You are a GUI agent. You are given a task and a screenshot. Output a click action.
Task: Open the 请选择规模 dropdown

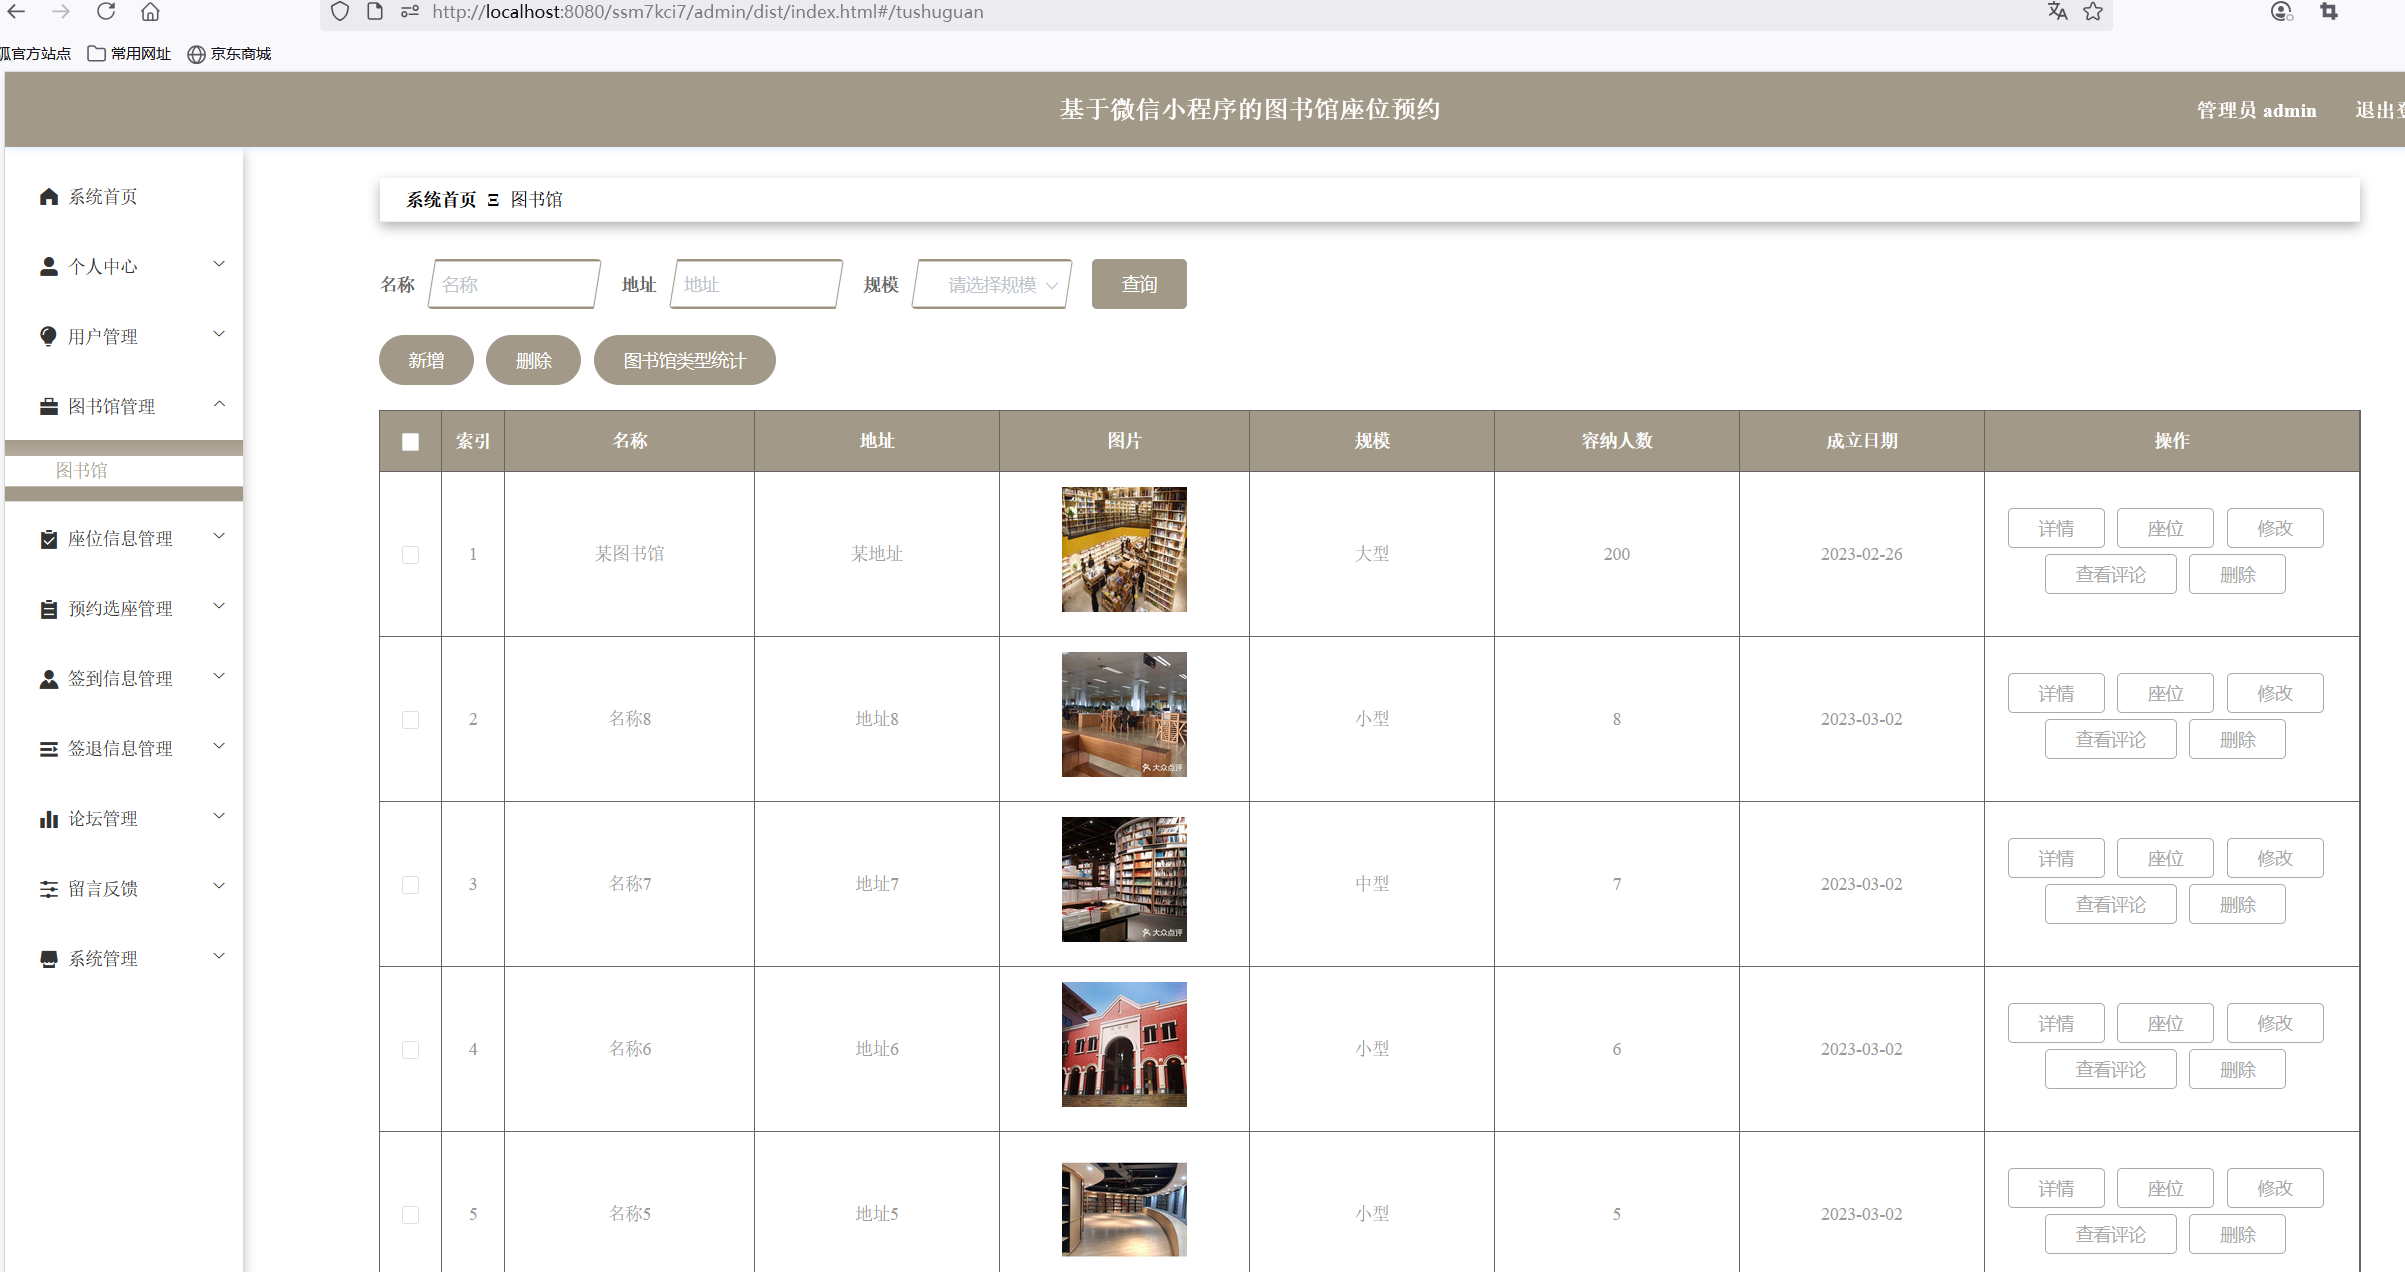(x=992, y=285)
